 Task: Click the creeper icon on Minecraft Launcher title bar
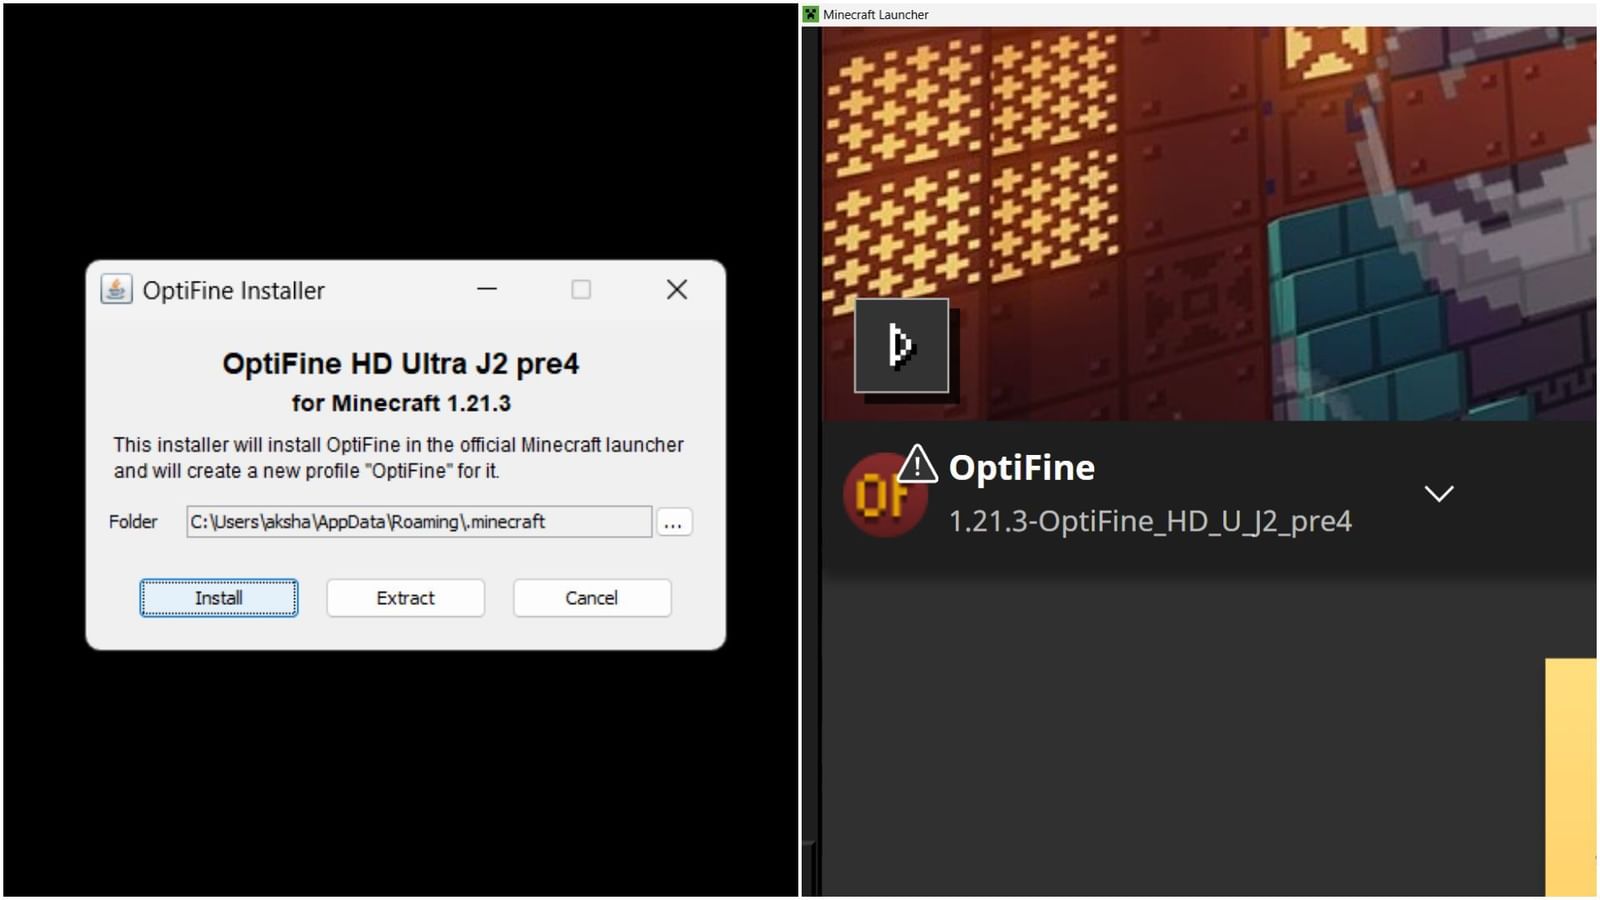pos(810,14)
